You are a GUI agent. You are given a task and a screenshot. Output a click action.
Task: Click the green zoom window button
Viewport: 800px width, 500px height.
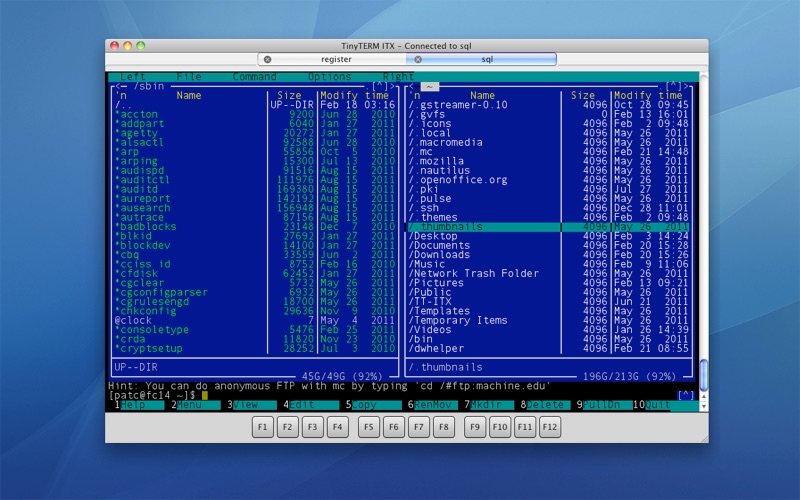140,45
